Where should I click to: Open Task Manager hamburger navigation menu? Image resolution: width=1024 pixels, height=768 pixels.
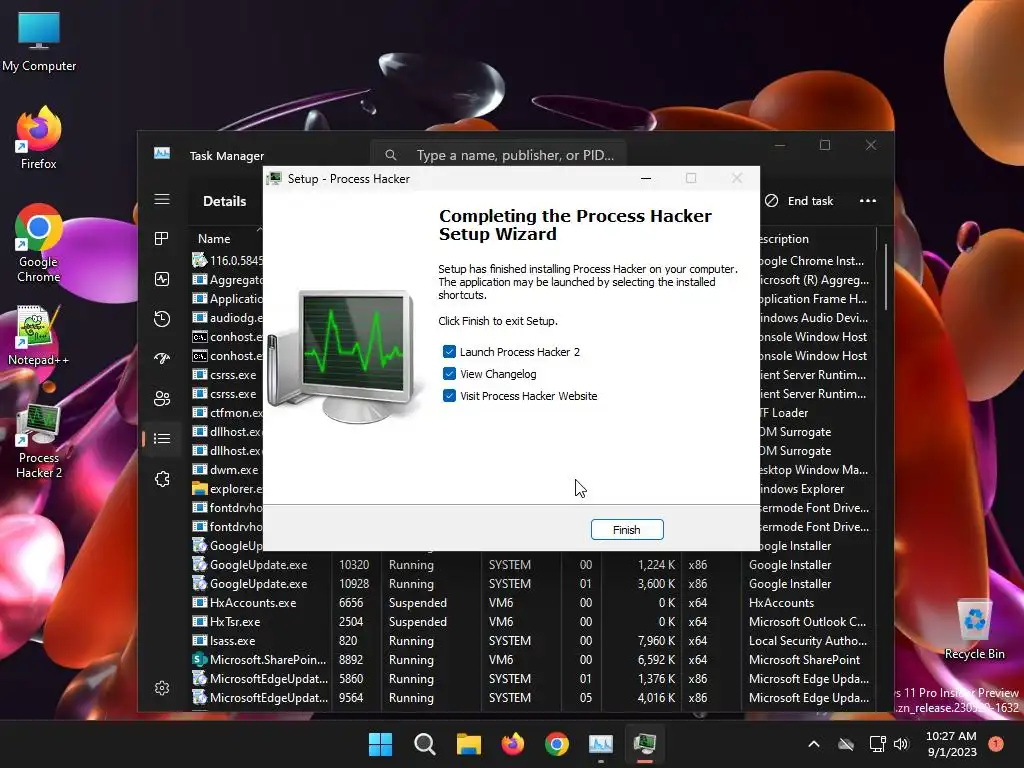(x=162, y=199)
